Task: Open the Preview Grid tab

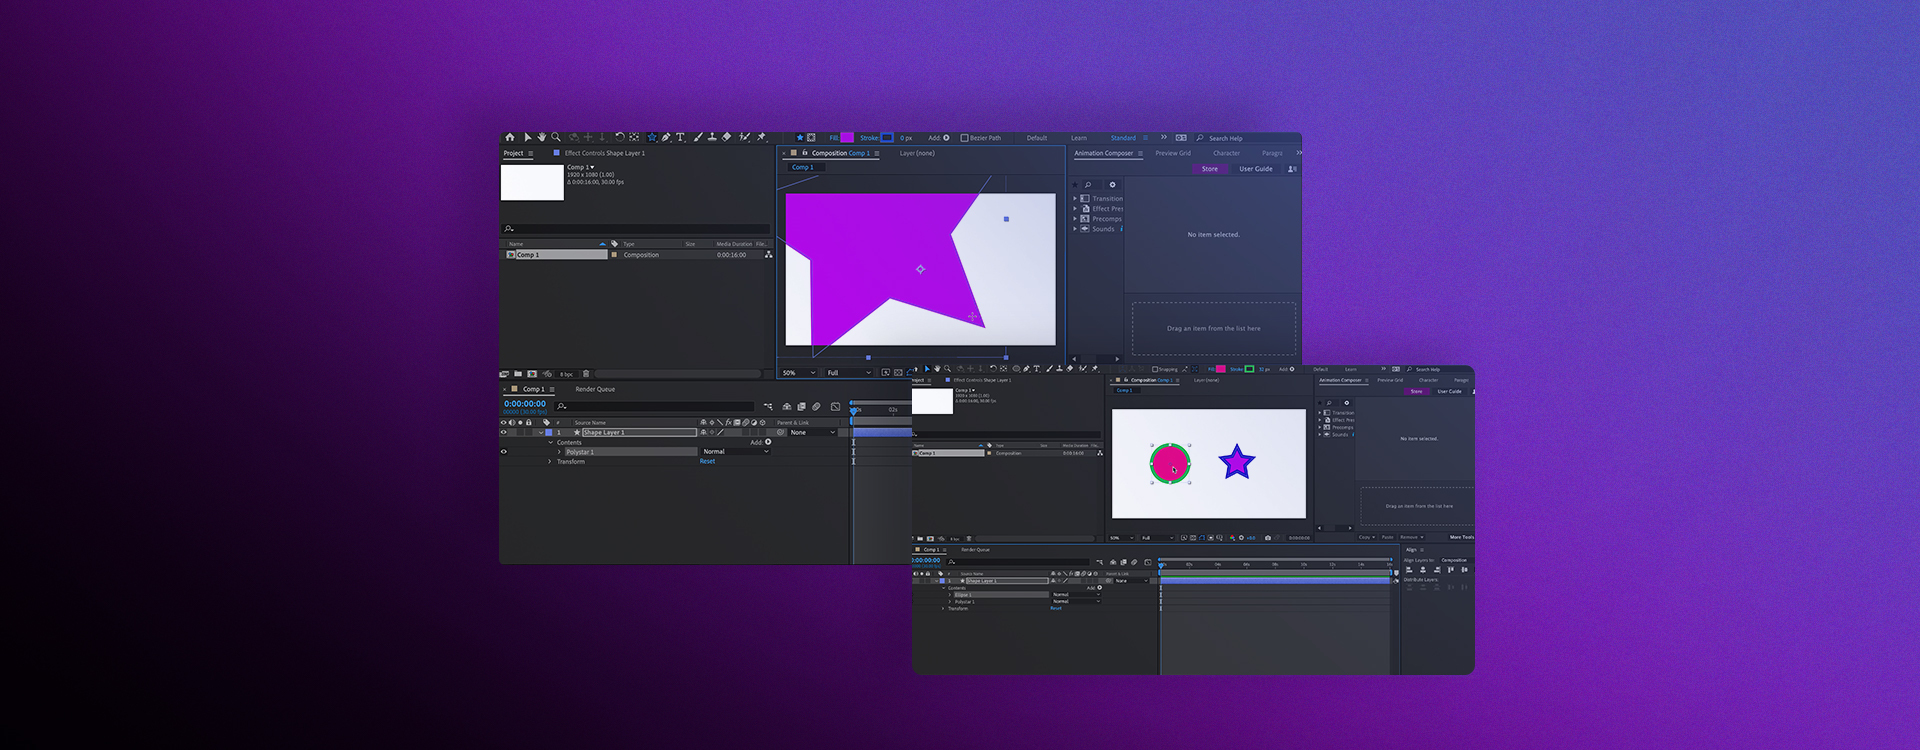Action: point(1173,153)
